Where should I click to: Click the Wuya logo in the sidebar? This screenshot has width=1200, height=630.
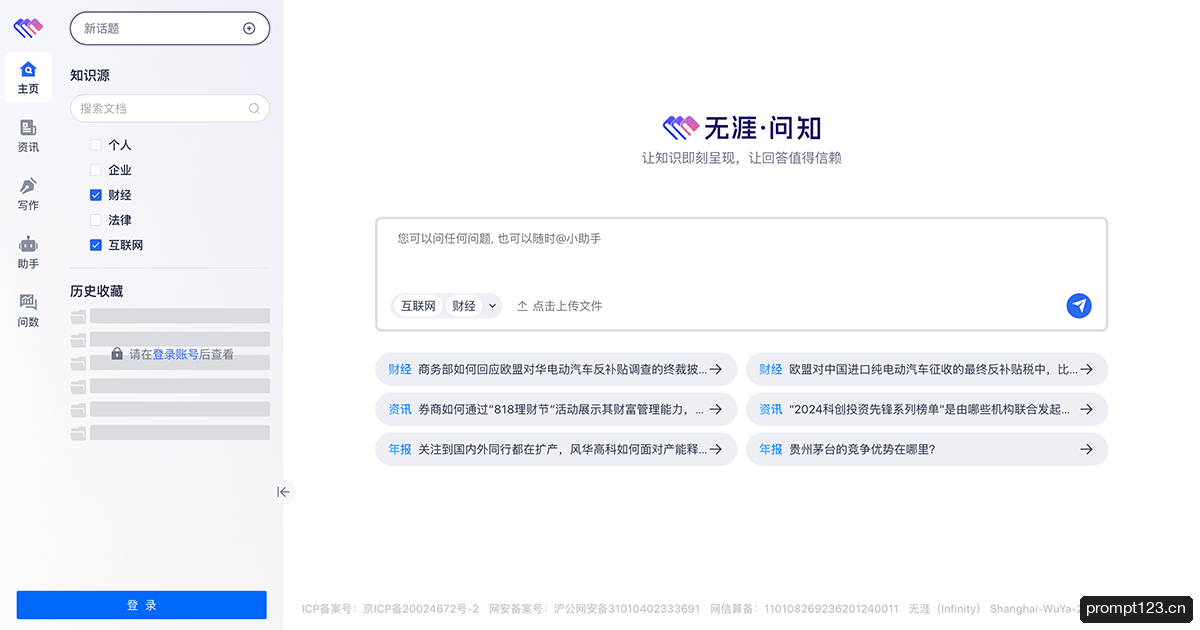coord(28,26)
